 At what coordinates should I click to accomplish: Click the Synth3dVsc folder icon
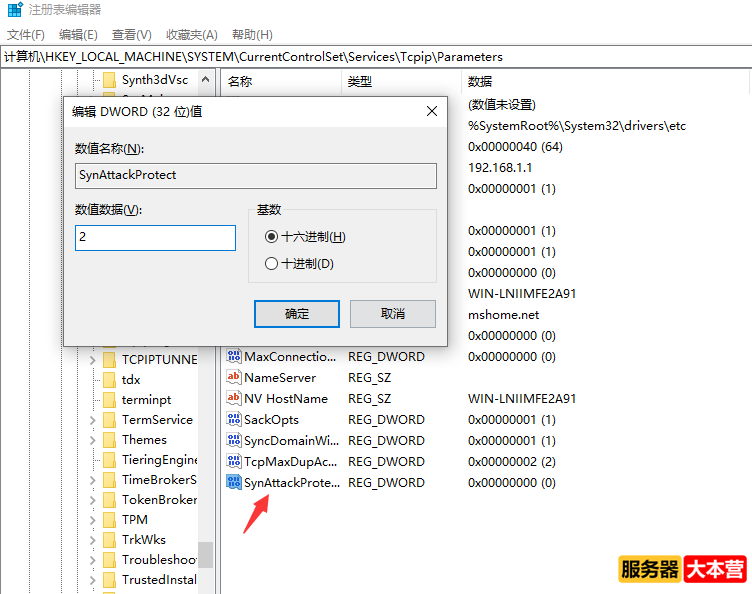click(x=109, y=80)
